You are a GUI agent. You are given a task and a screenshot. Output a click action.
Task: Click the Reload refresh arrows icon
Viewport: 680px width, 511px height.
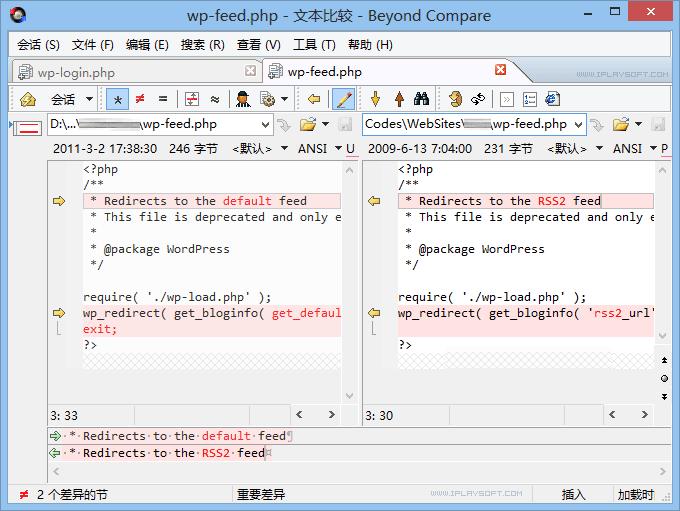coord(478,99)
